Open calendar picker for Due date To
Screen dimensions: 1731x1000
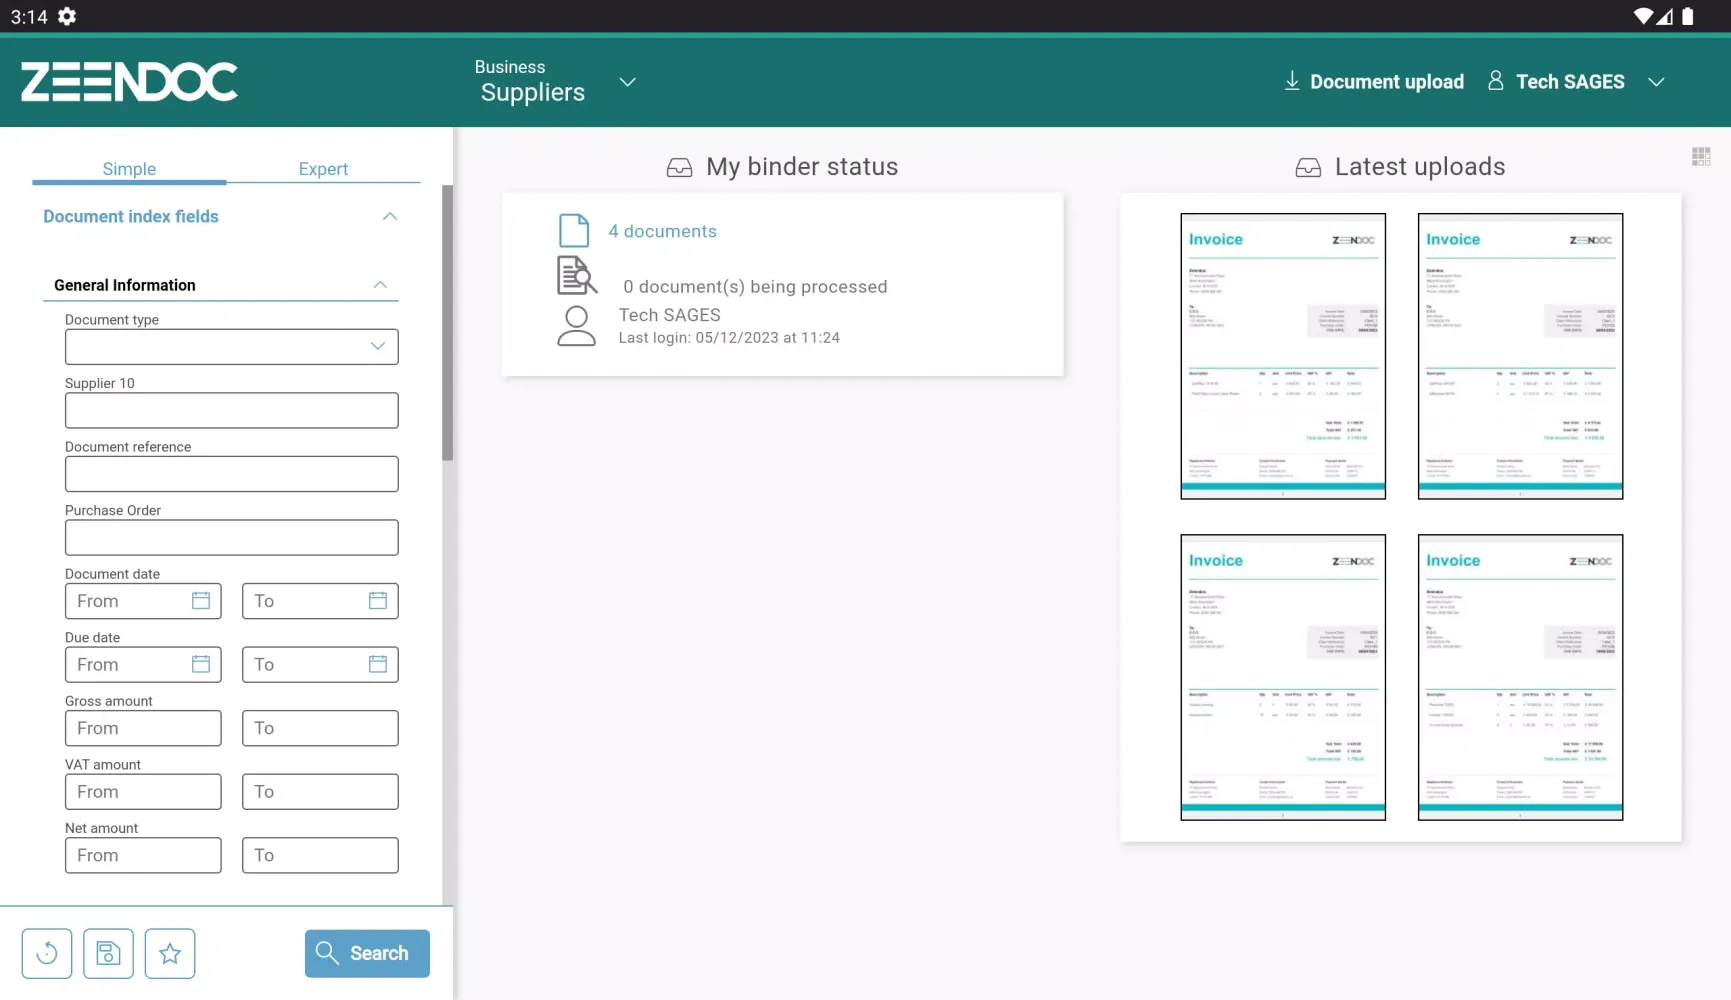click(378, 664)
